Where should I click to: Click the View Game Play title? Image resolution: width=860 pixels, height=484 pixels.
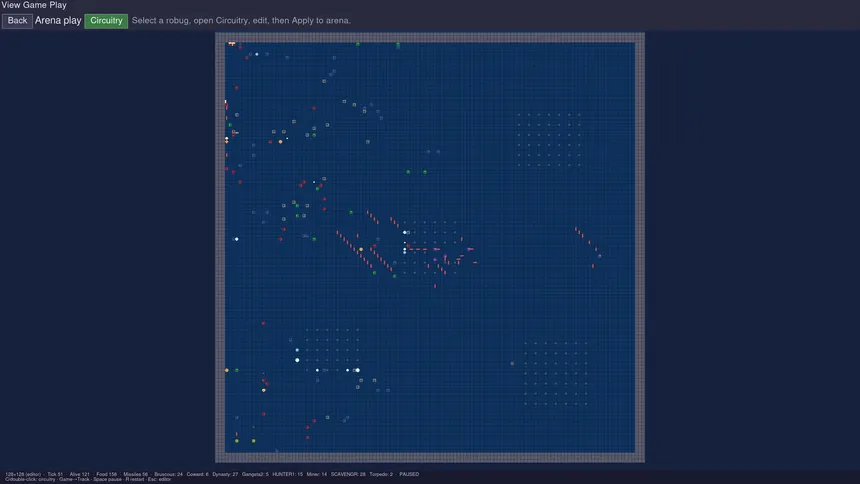pyautogui.click(x=34, y=5)
